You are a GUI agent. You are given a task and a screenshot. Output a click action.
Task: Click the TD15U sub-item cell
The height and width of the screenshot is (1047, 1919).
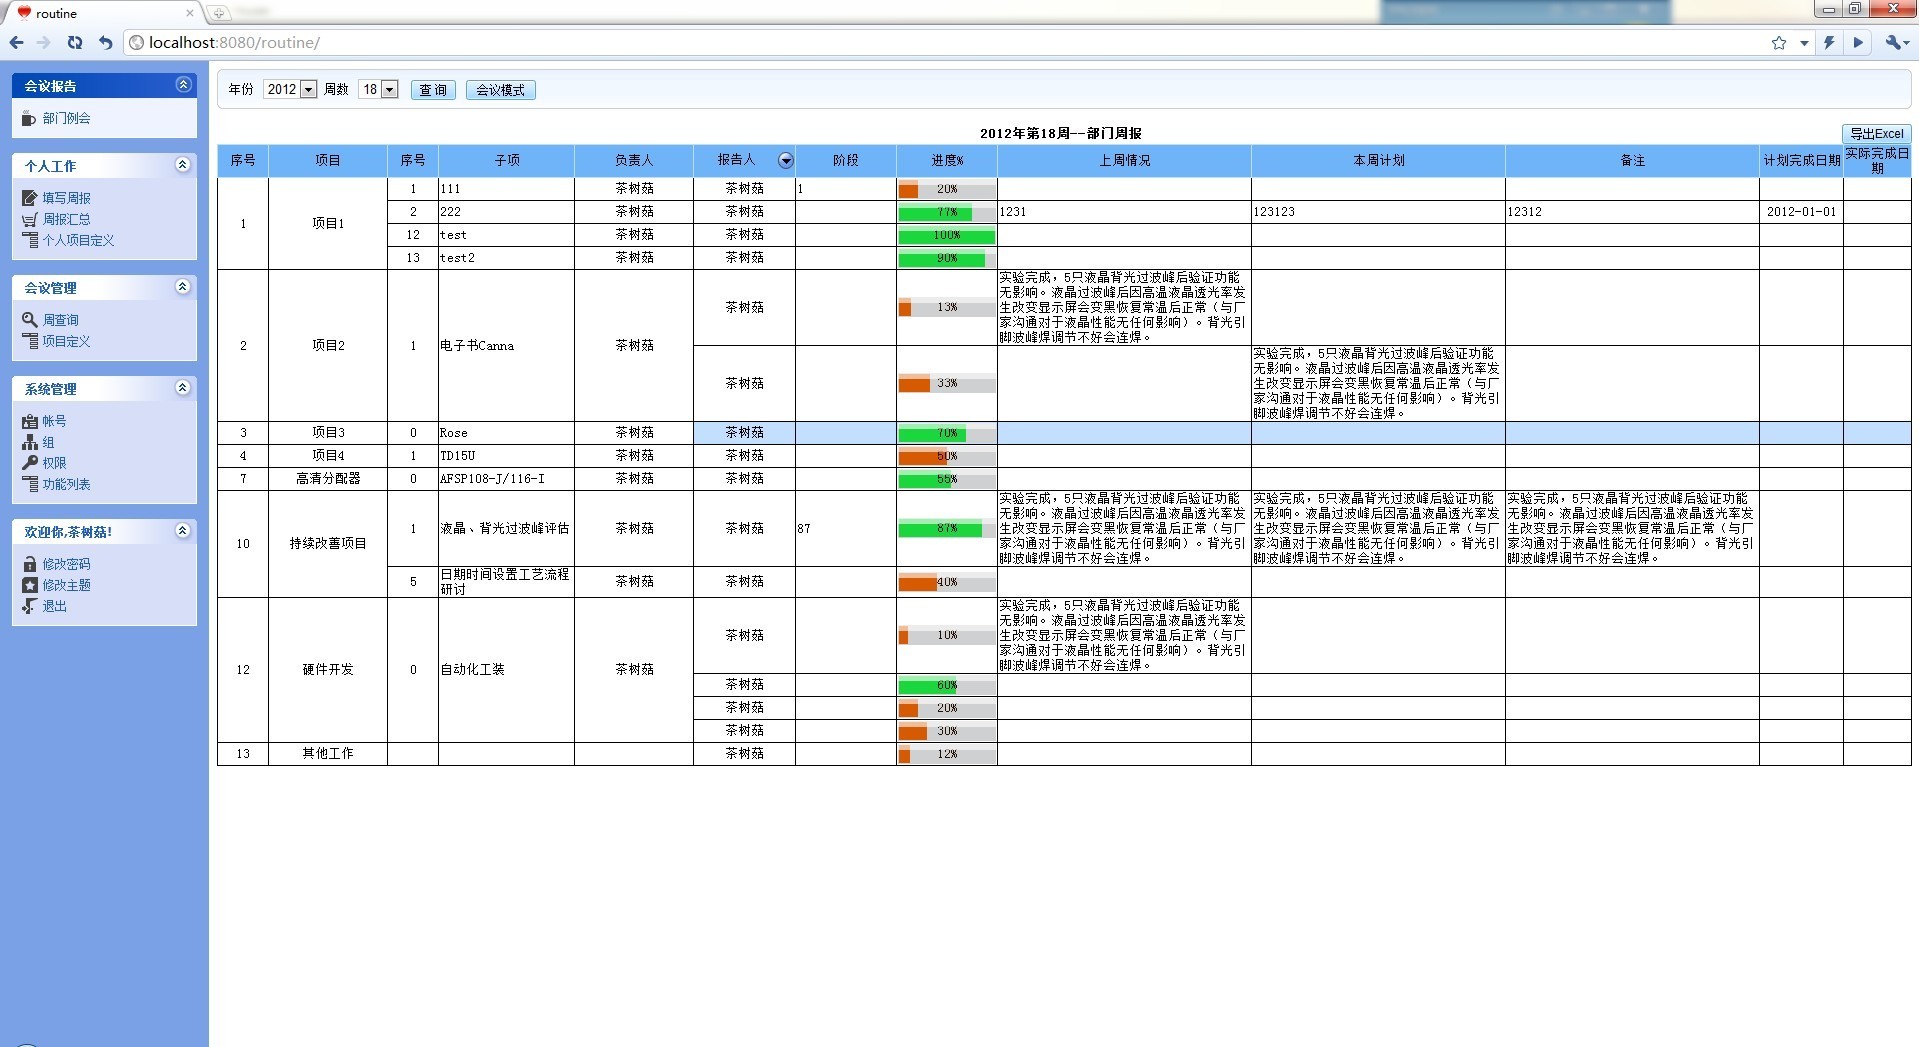[x=506, y=456]
